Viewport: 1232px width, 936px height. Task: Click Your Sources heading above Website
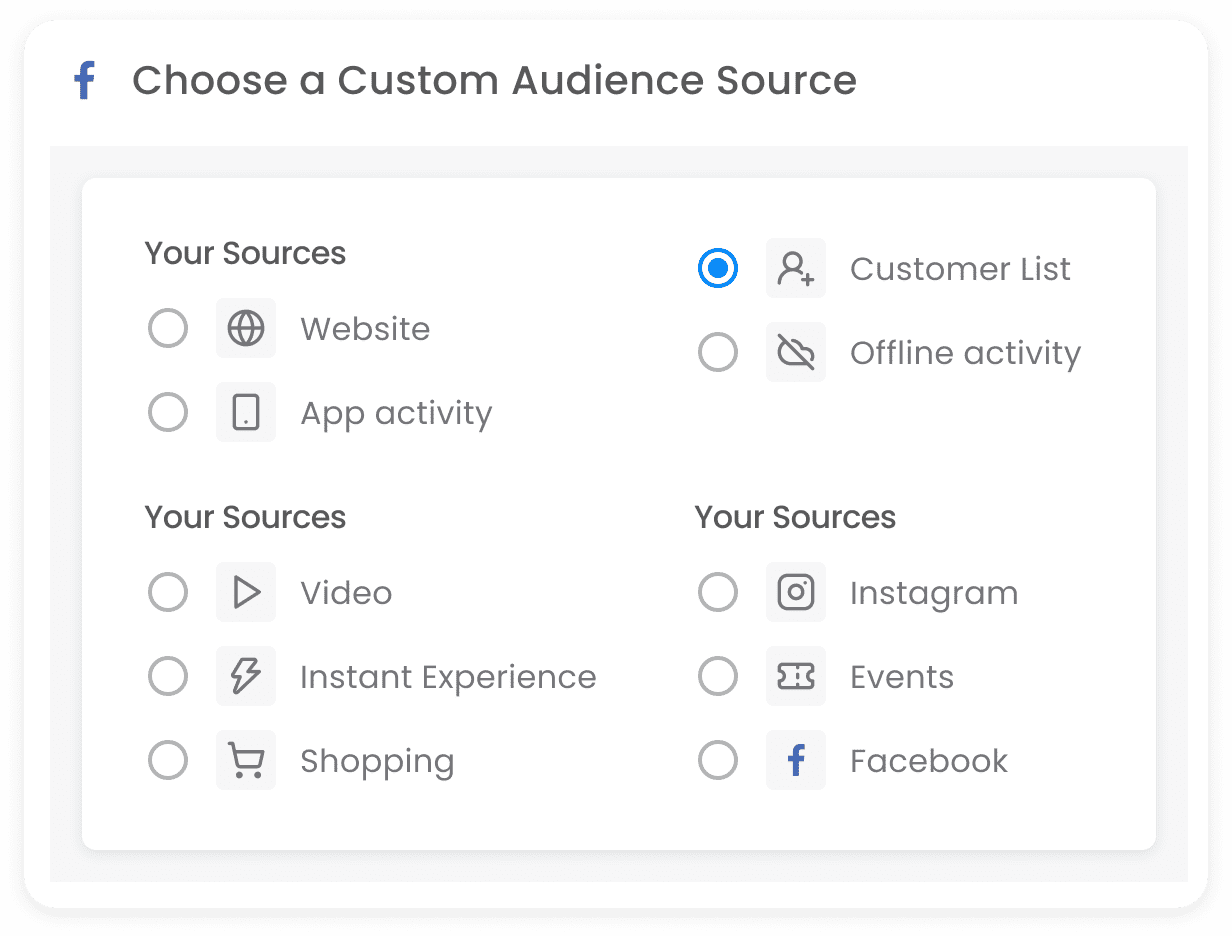(245, 253)
